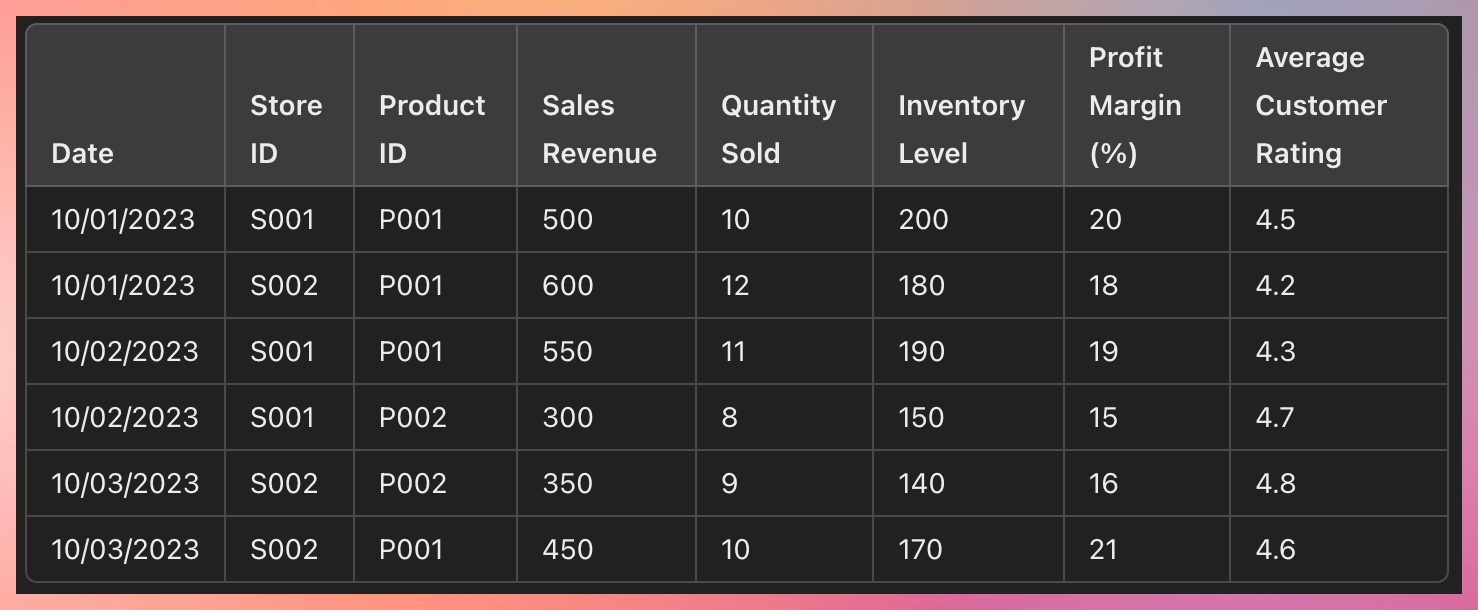Select the Store ID column header
Image resolution: width=1478 pixels, height=610 pixels.
tap(286, 129)
